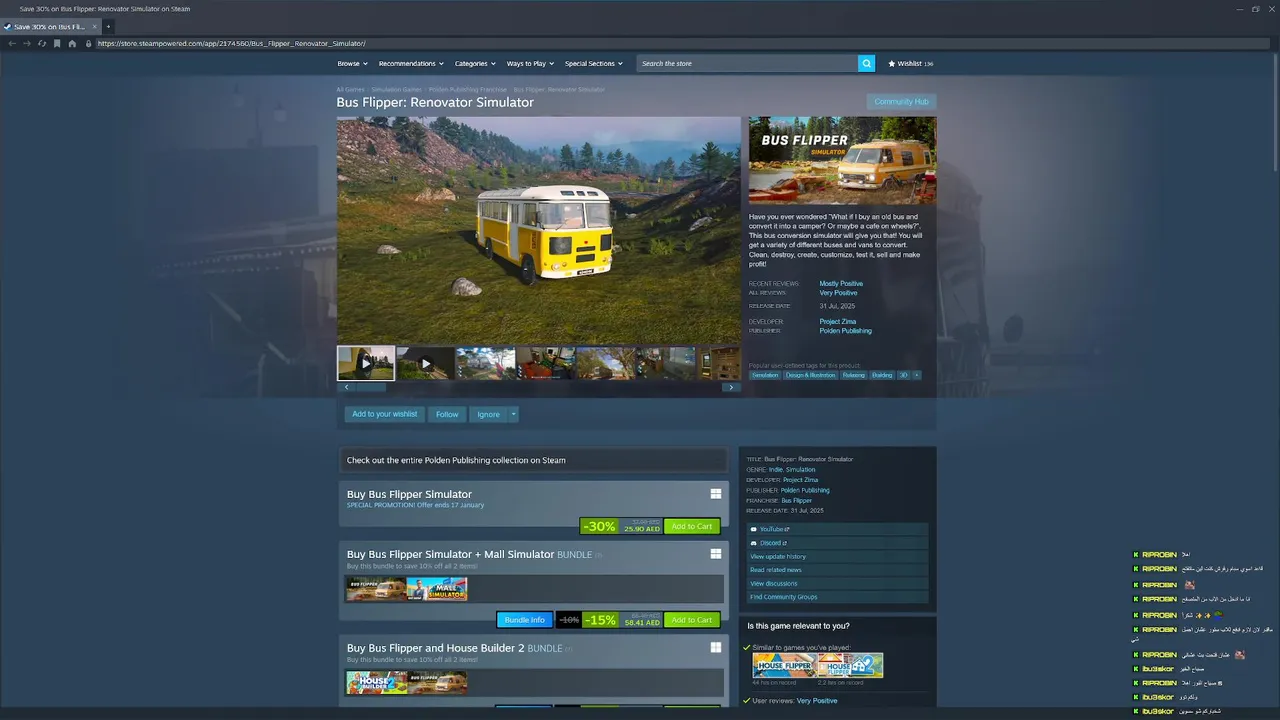Click the padlock icon beside the URL
Viewport: 1280px width, 720px height.
click(88, 43)
